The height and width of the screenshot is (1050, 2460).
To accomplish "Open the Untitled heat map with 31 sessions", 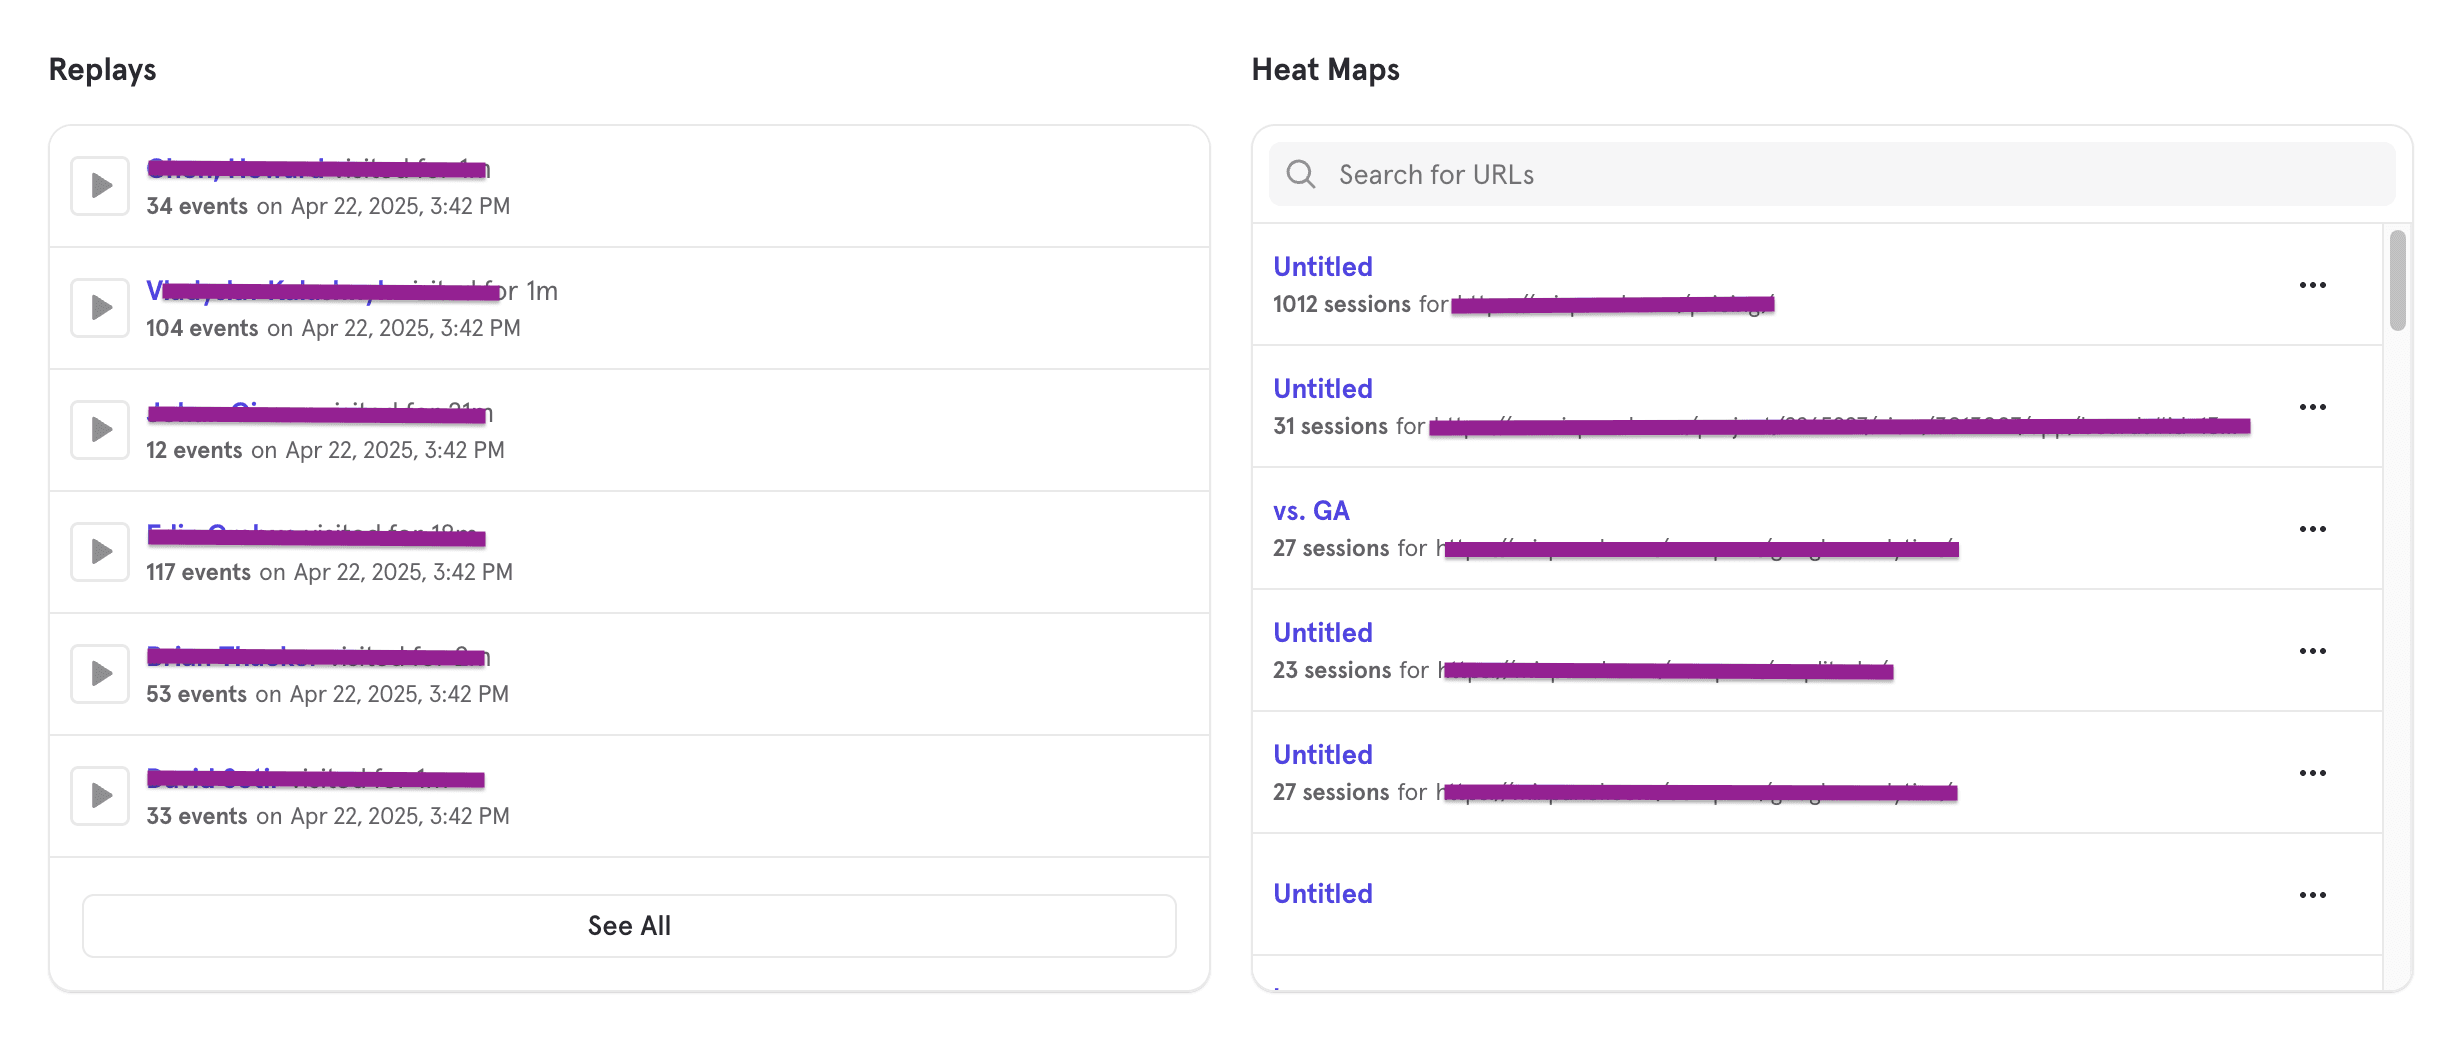I will [1322, 388].
